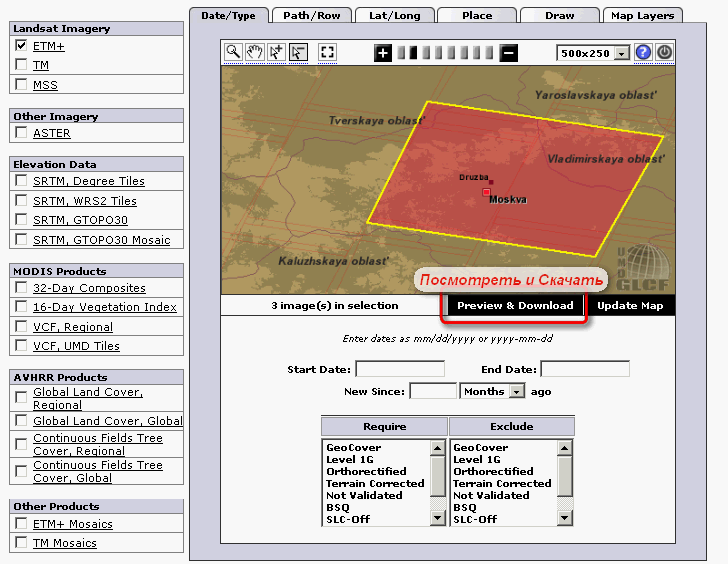This screenshot has width=728, height=564.
Task: Select the magnifier zoom tool
Action: pos(233,52)
